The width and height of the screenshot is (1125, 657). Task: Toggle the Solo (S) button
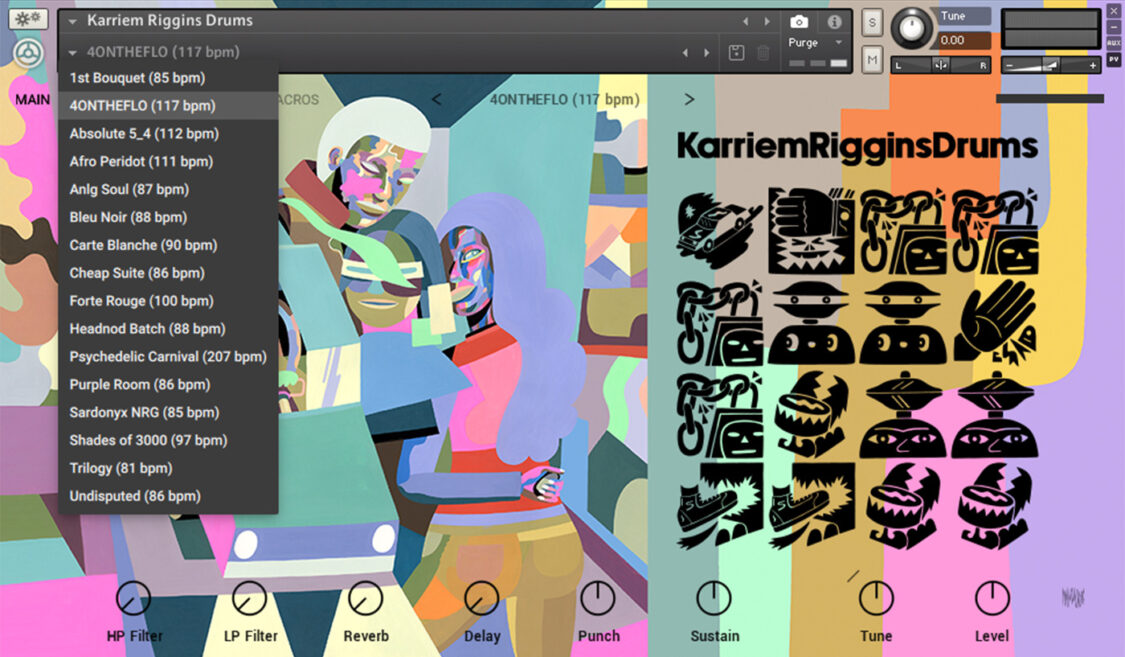(x=872, y=23)
